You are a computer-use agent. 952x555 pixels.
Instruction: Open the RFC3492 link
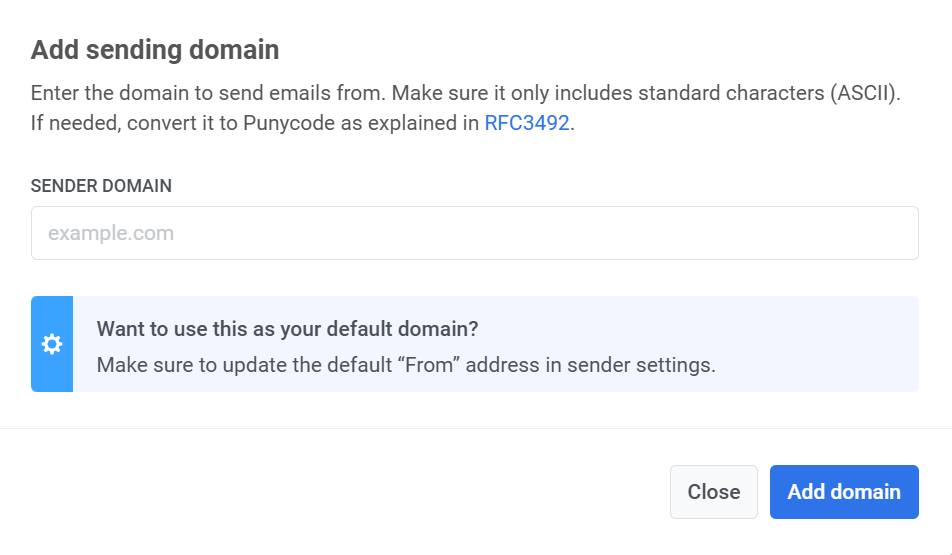pyautogui.click(x=526, y=124)
